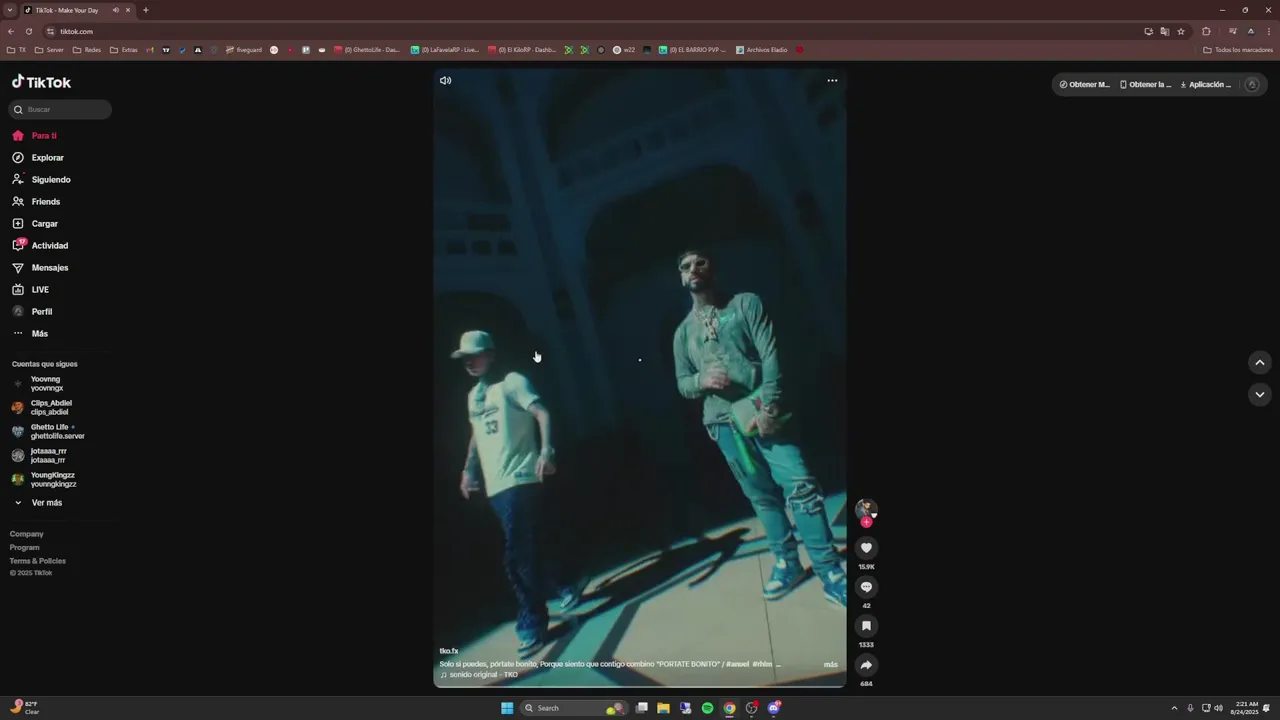Open Chrome three-dot menu
This screenshot has width=1280, height=720.
pos(1269,31)
